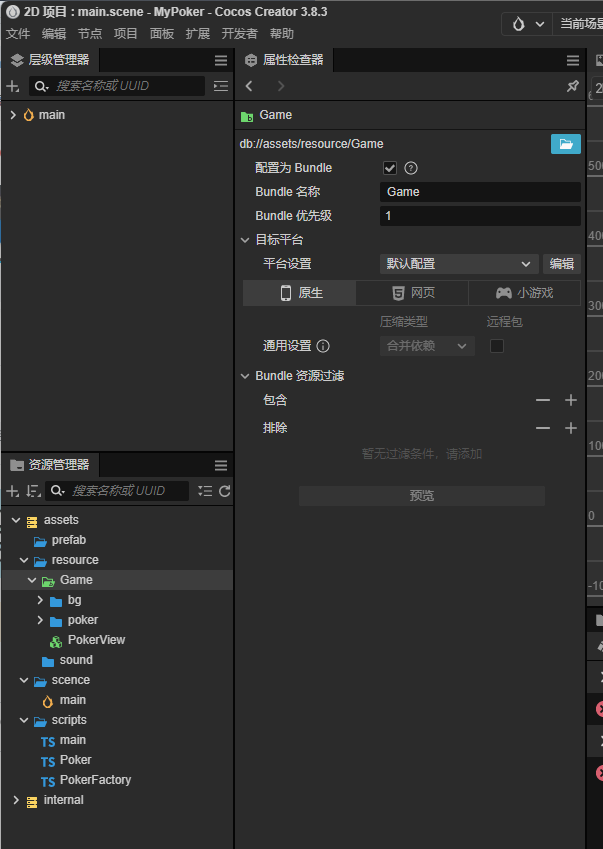Open 平台设置 默认配置 dropdown
603x849 pixels.
point(459,264)
